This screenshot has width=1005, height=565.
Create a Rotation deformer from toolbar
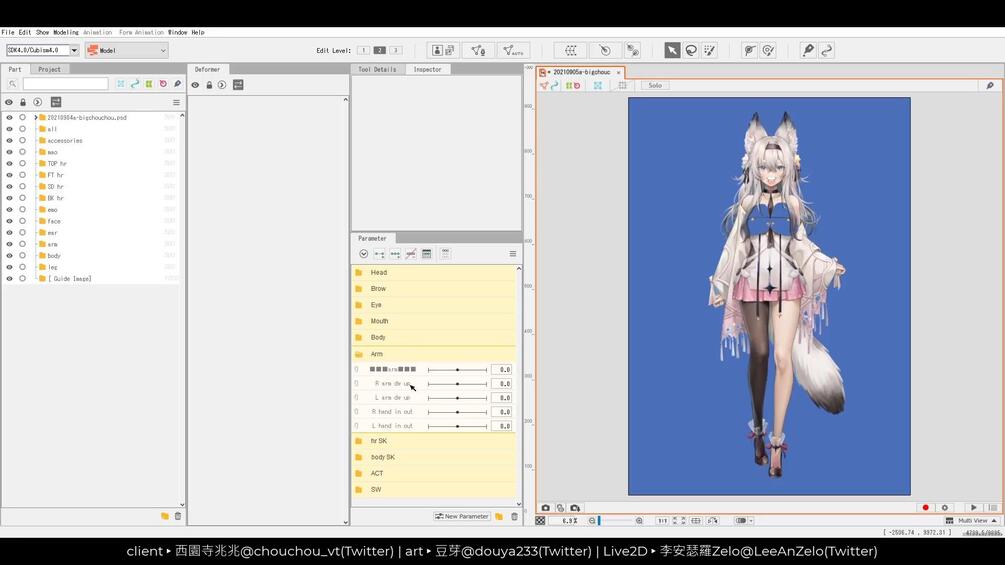pyautogui.click(x=605, y=50)
